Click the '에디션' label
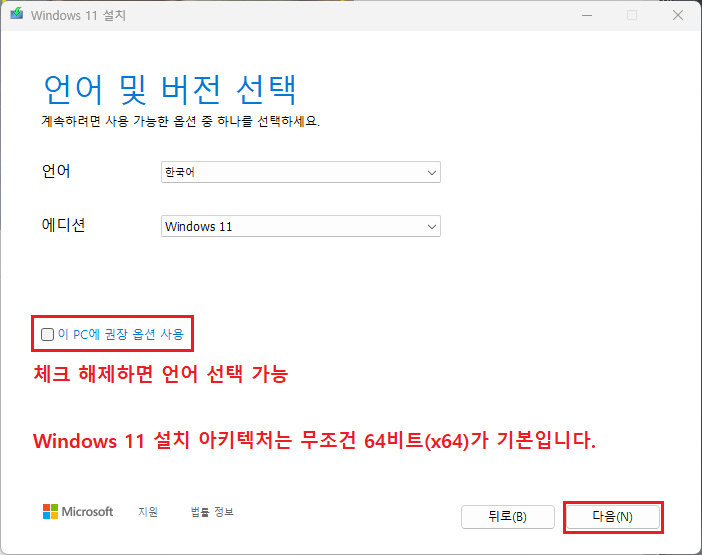The image size is (702, 555). point(64,225)
